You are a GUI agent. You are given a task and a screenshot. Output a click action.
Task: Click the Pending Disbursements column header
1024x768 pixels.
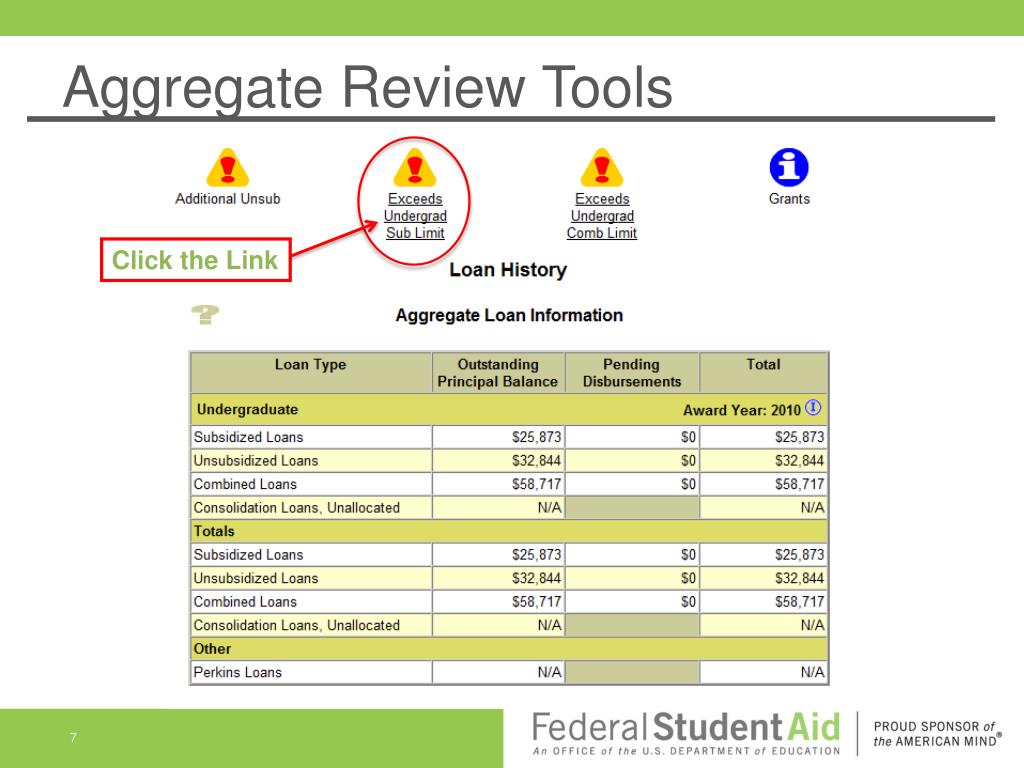(632, 373)
